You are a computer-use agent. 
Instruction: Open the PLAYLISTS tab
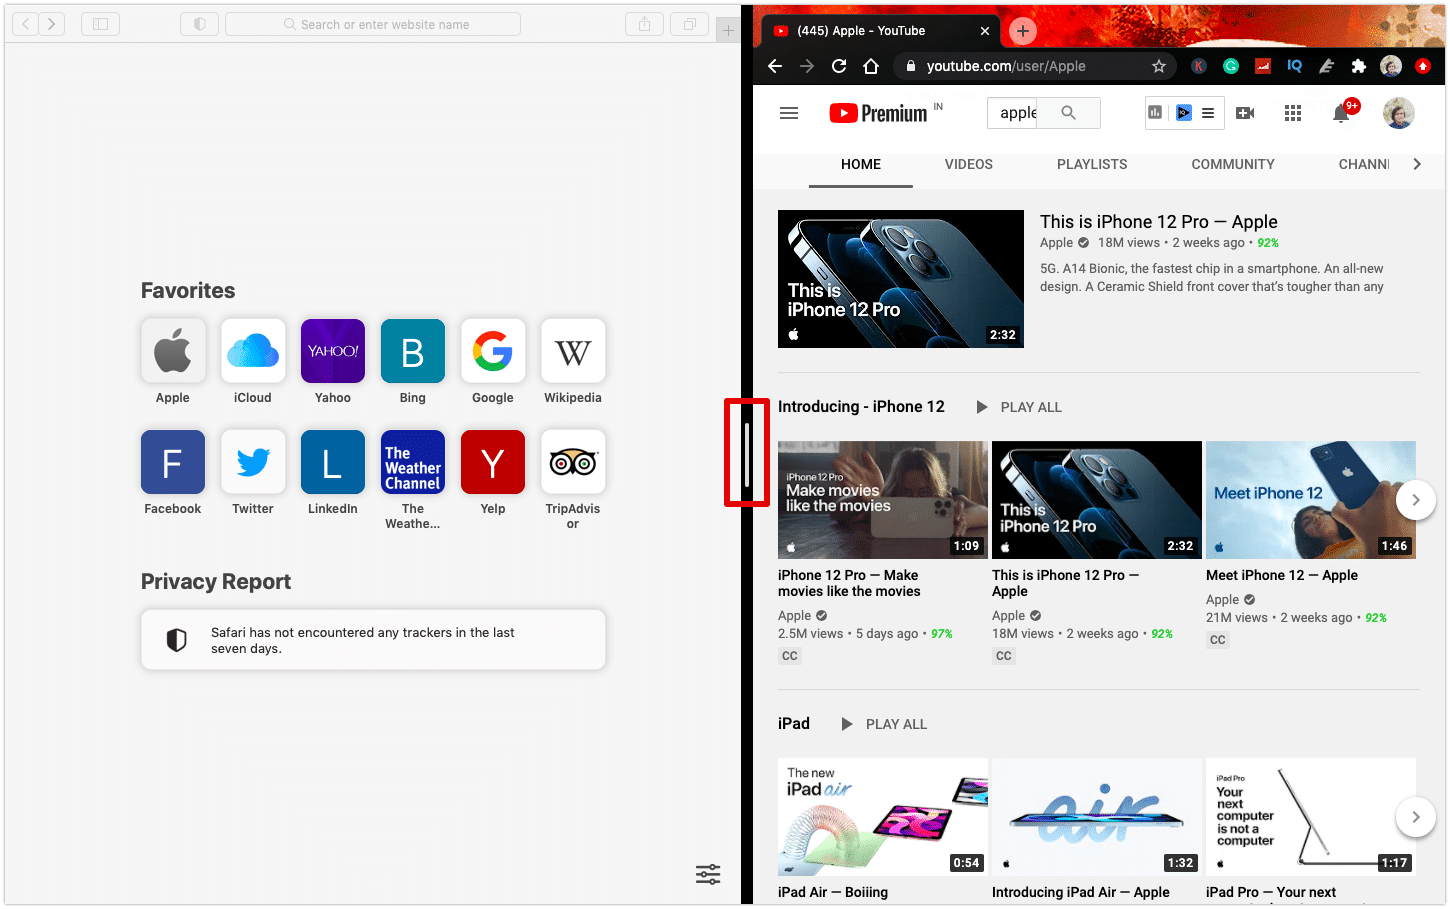pyautogui.click(x=1092, y=164)
